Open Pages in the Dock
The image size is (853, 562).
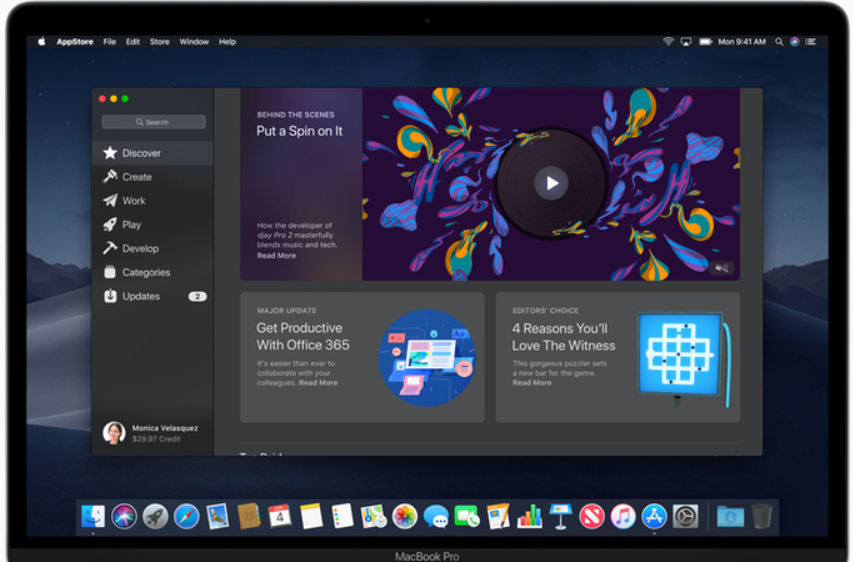[498, 516]
